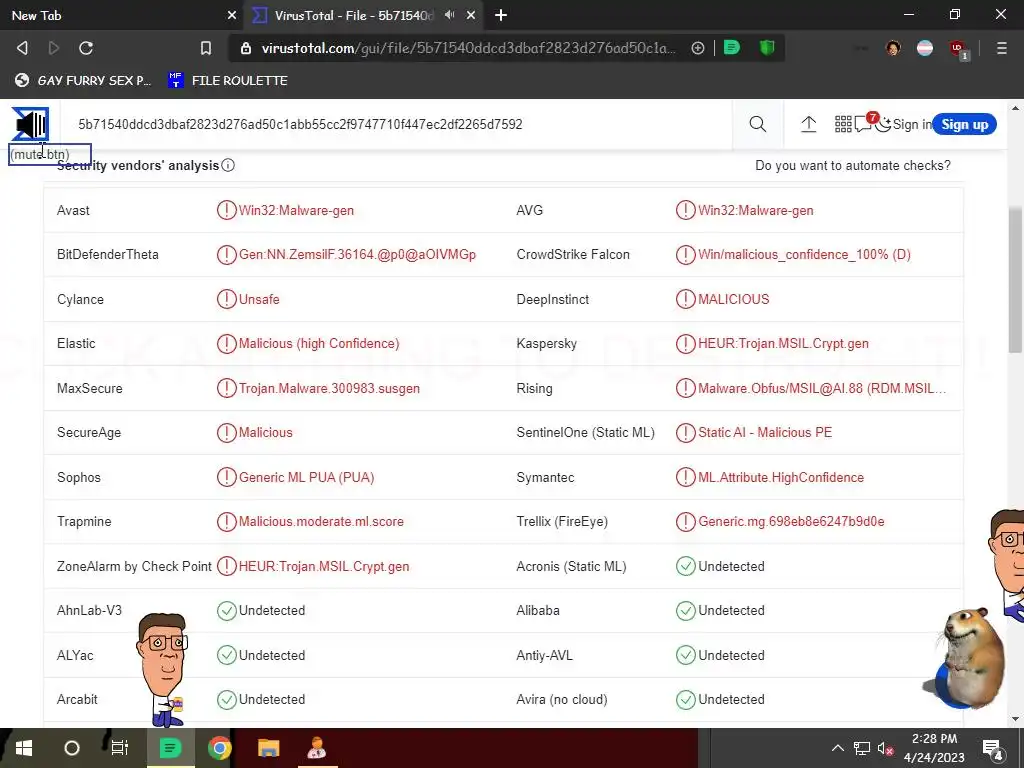The width and height of the screenshot is (1024, 768).
Task: Click the VirusTotal logo home icon
Action: click(x=30, y=123)
